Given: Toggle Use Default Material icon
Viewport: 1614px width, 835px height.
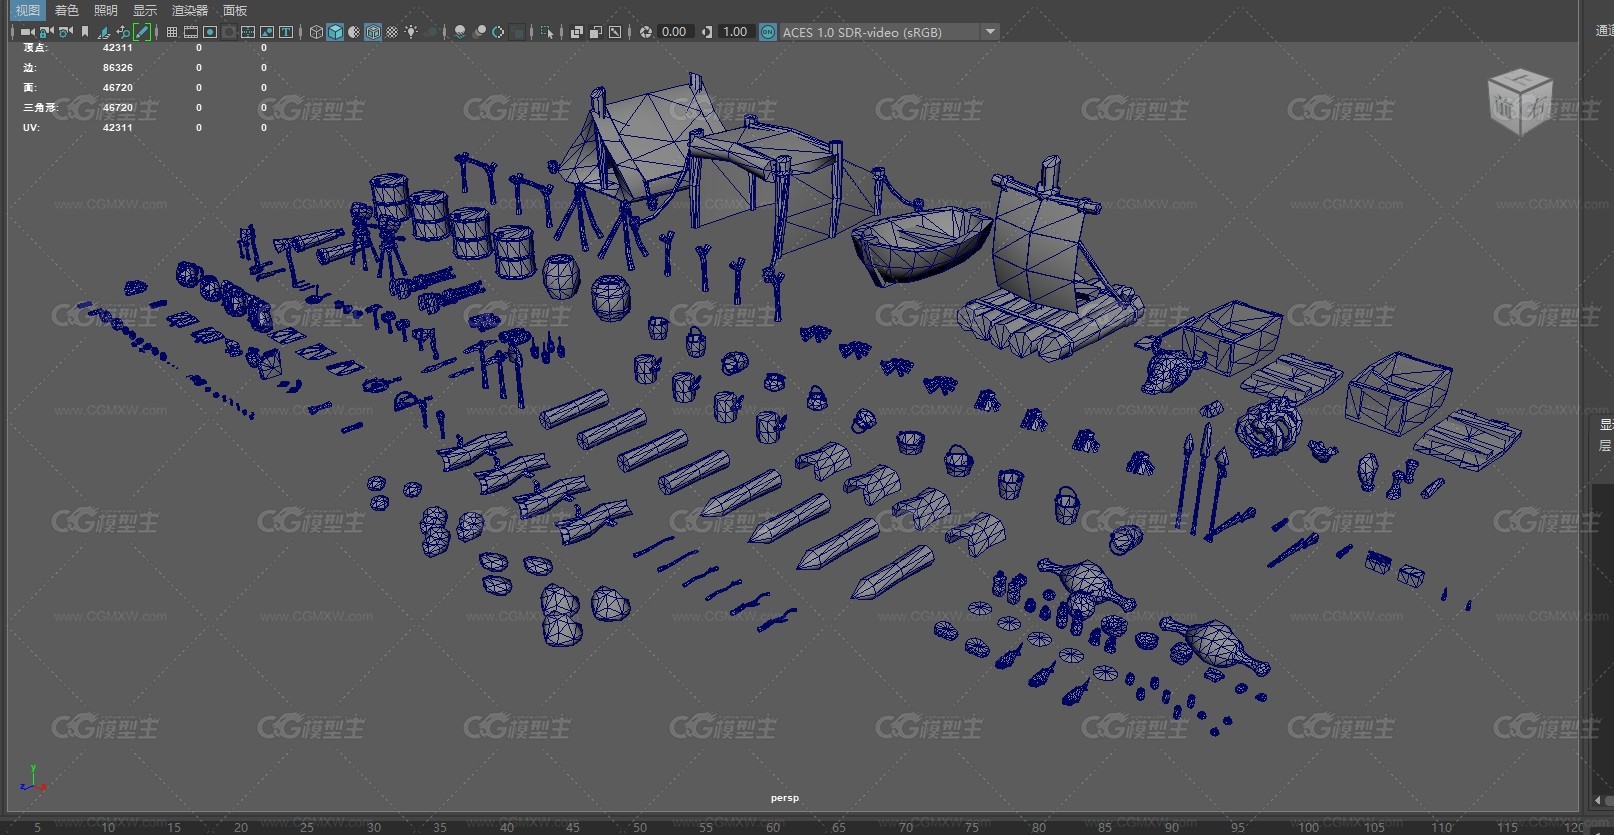Looking at the screenshot, I should [x=354, y=32].
